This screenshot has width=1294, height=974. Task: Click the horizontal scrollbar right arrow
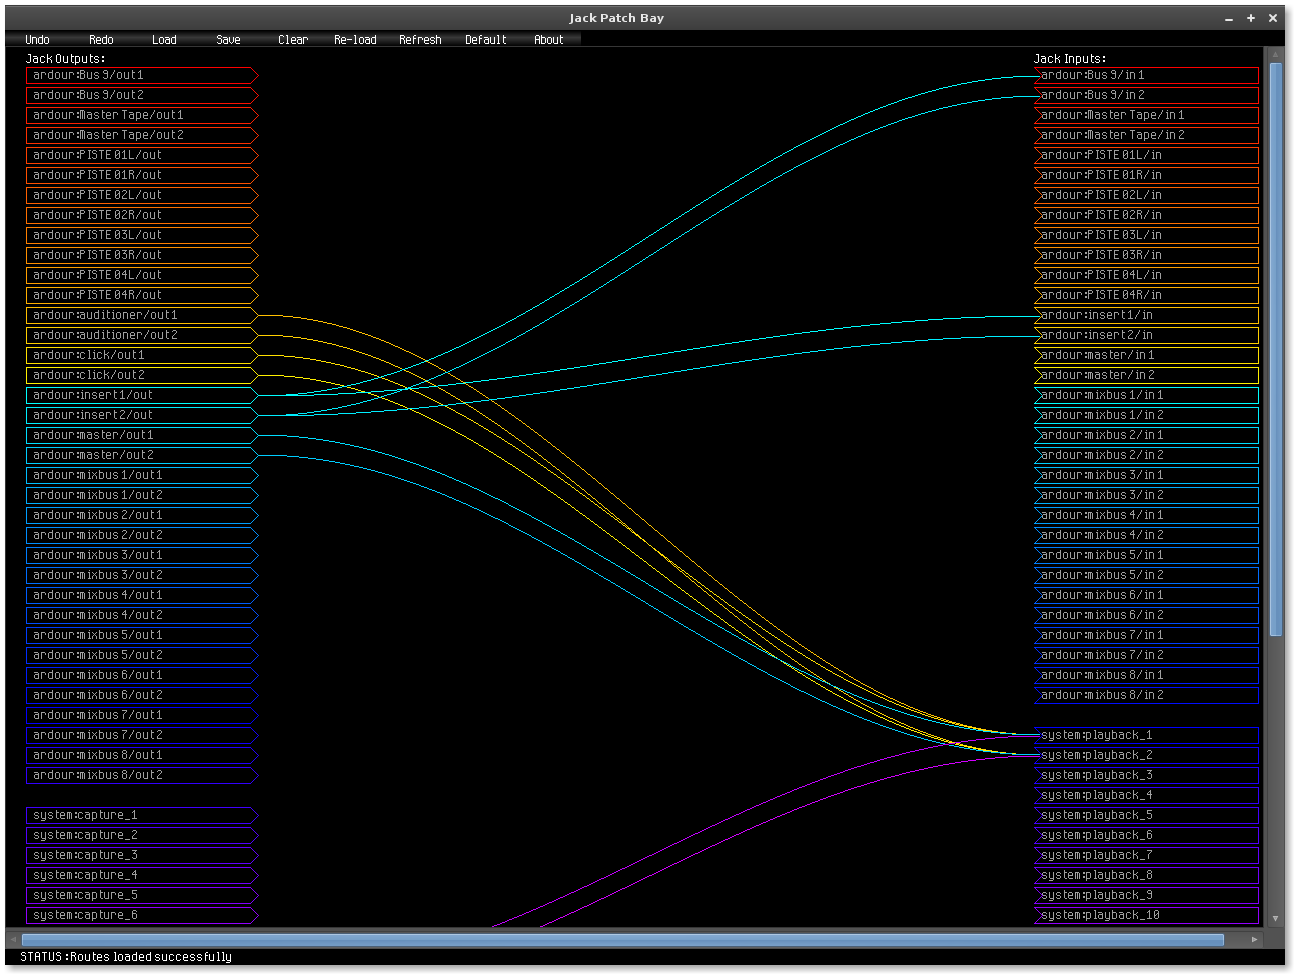click(x=1254, y=940)
